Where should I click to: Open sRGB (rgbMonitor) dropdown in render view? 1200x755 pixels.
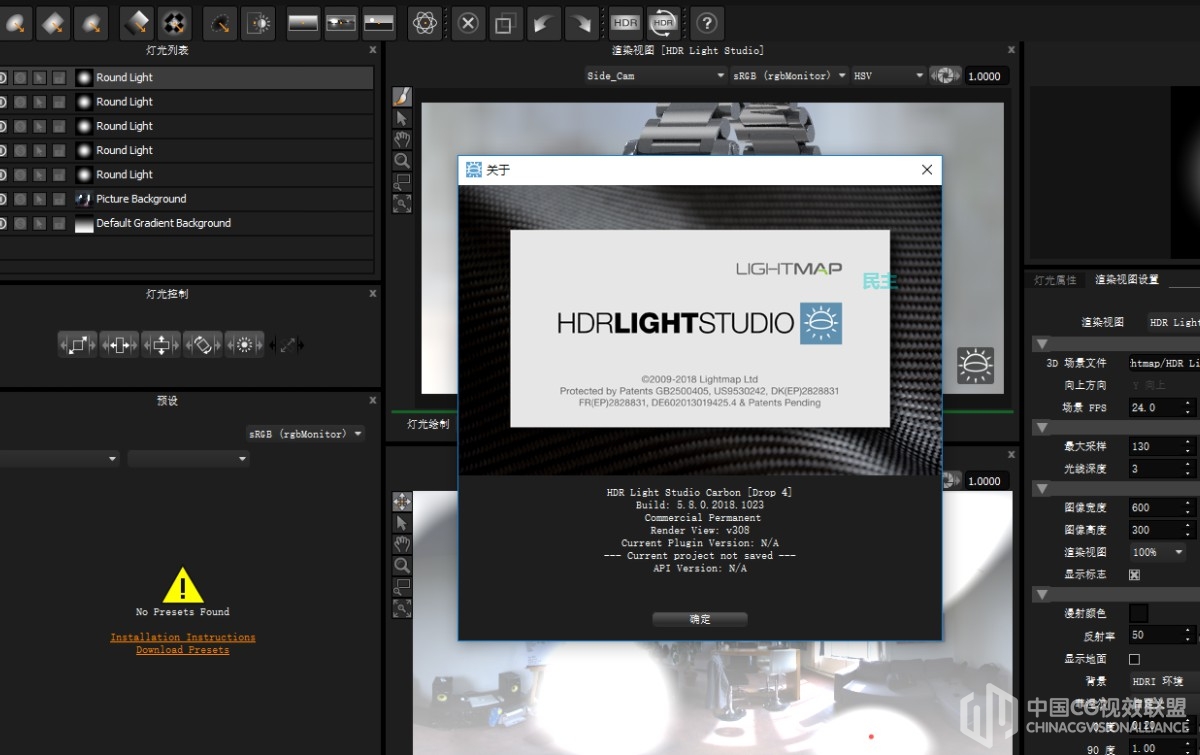coord(789,76)
